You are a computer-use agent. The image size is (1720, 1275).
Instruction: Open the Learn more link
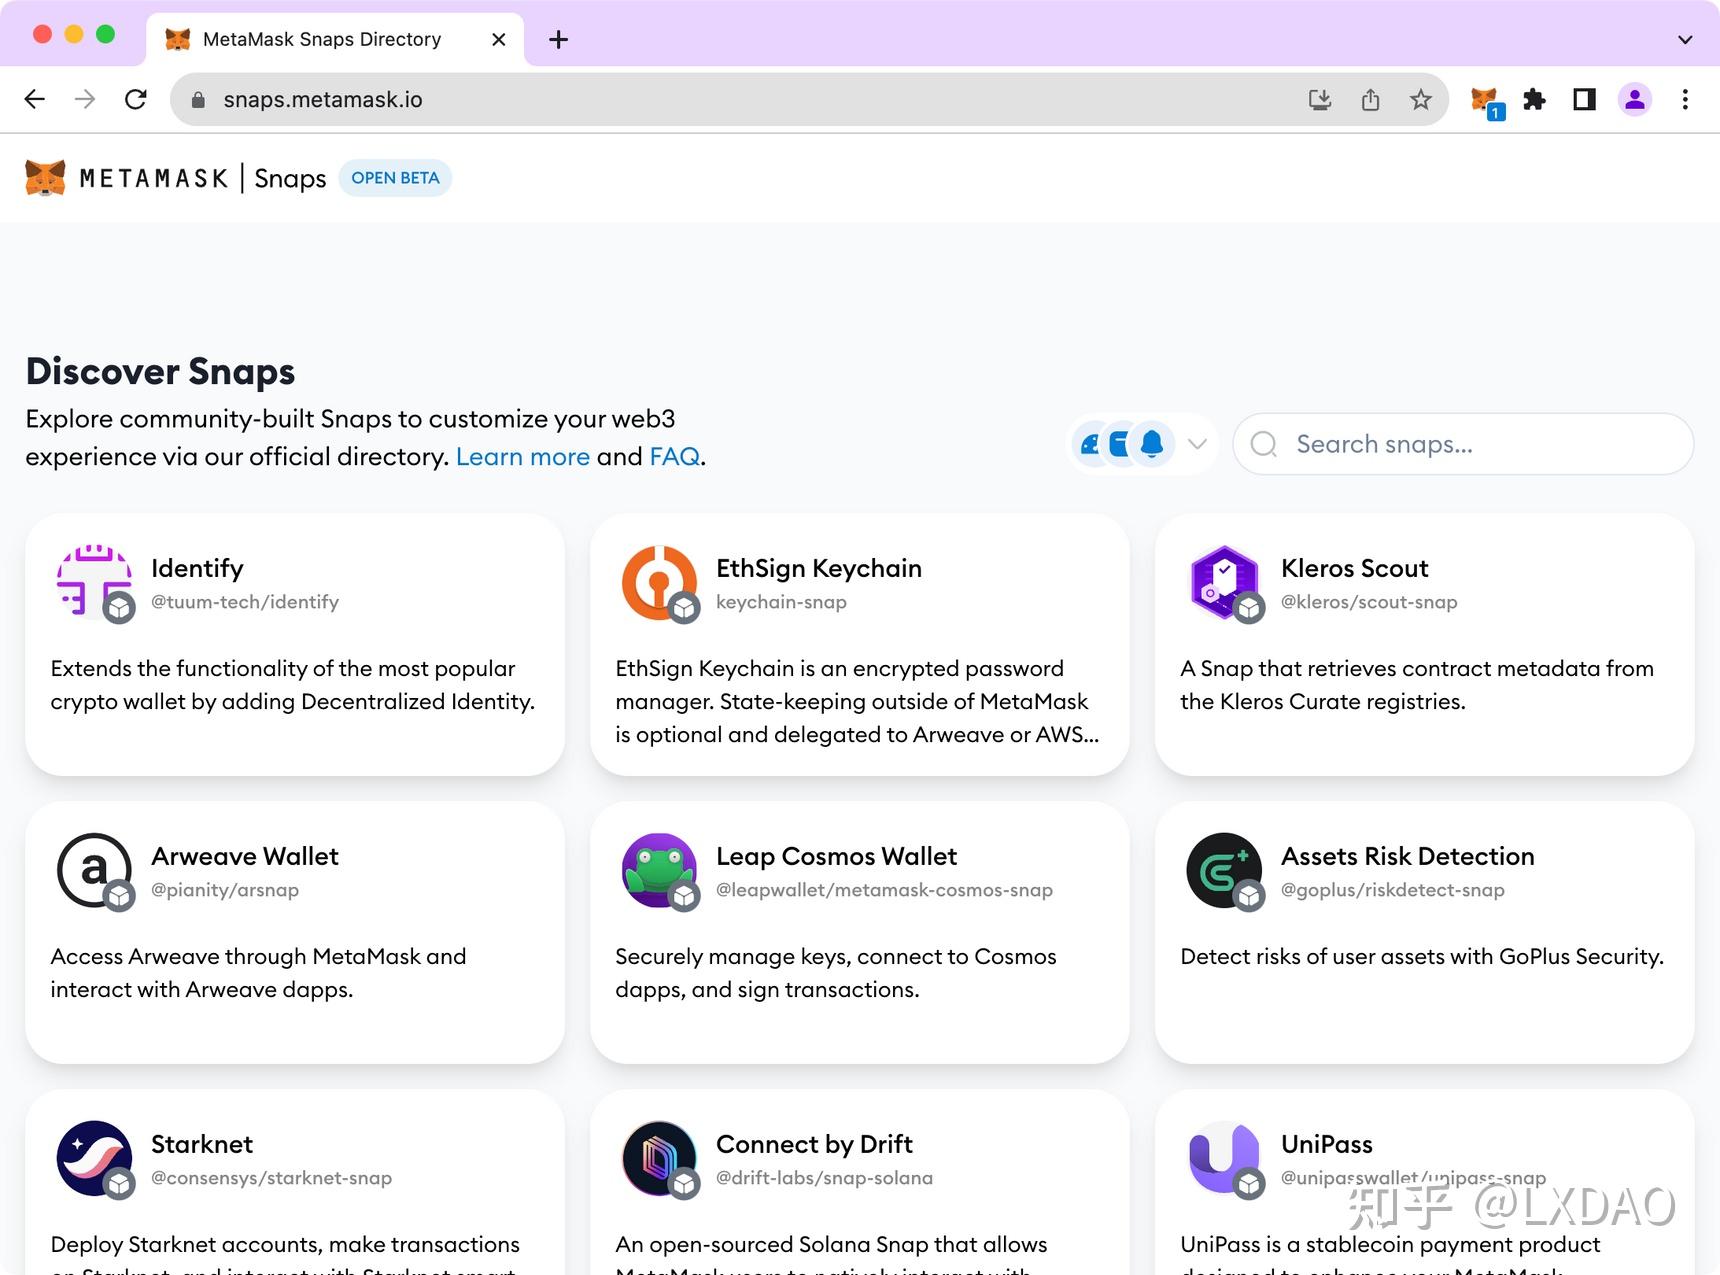pos(523,456)
